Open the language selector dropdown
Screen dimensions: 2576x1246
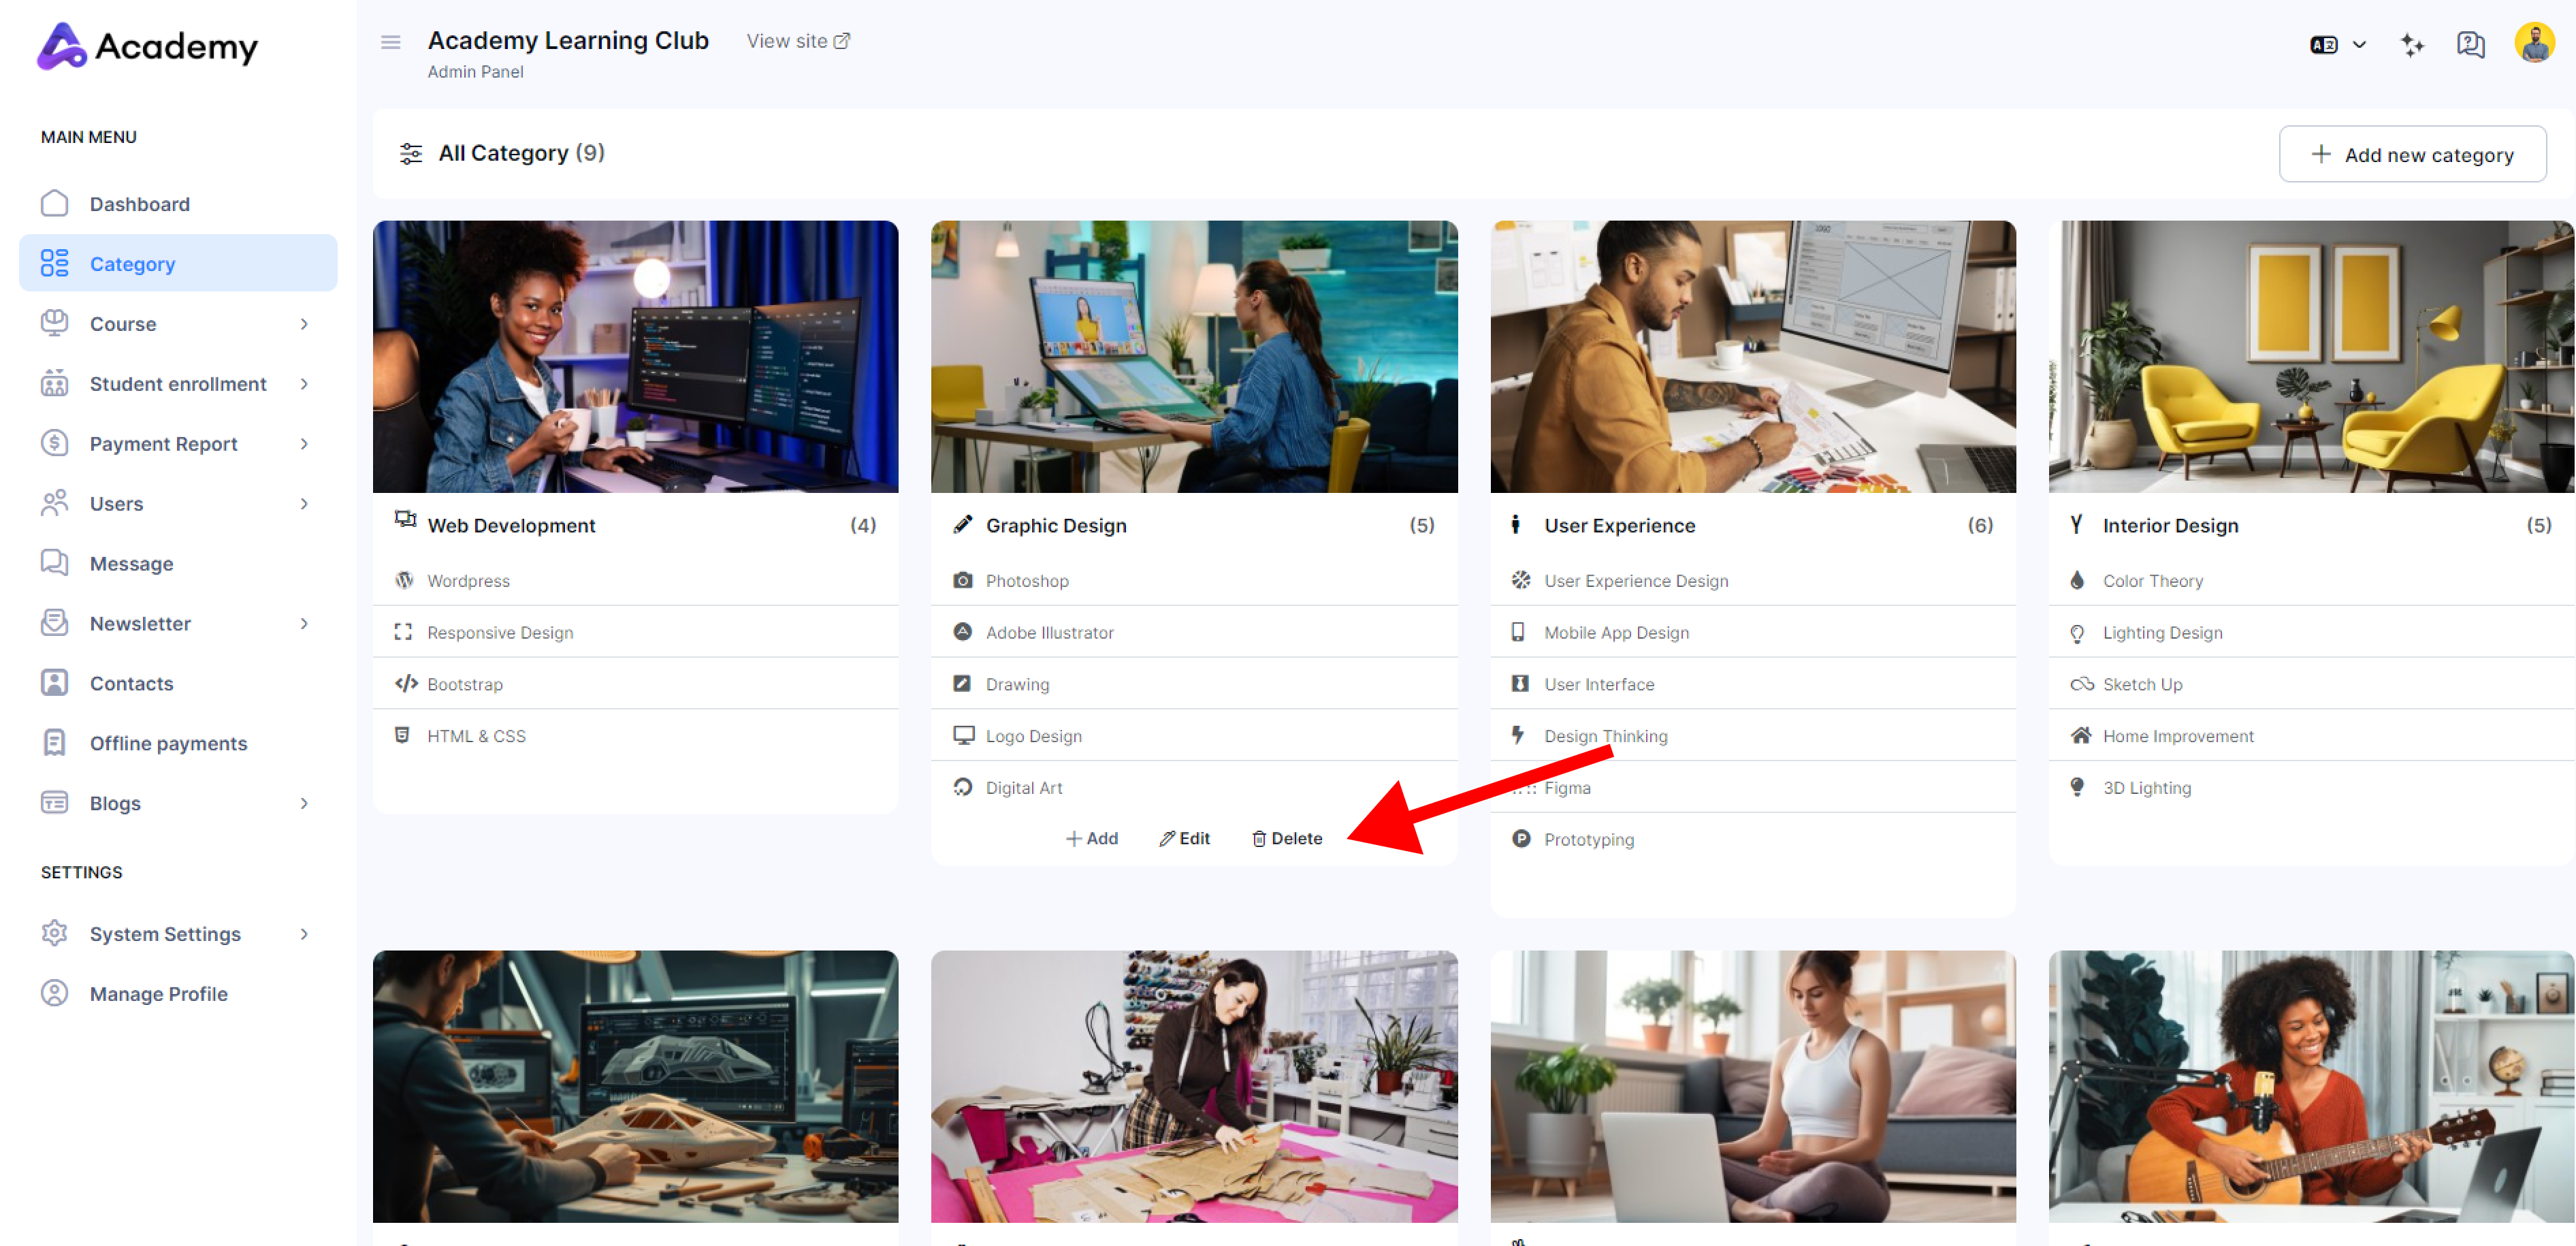(2337, 44)
